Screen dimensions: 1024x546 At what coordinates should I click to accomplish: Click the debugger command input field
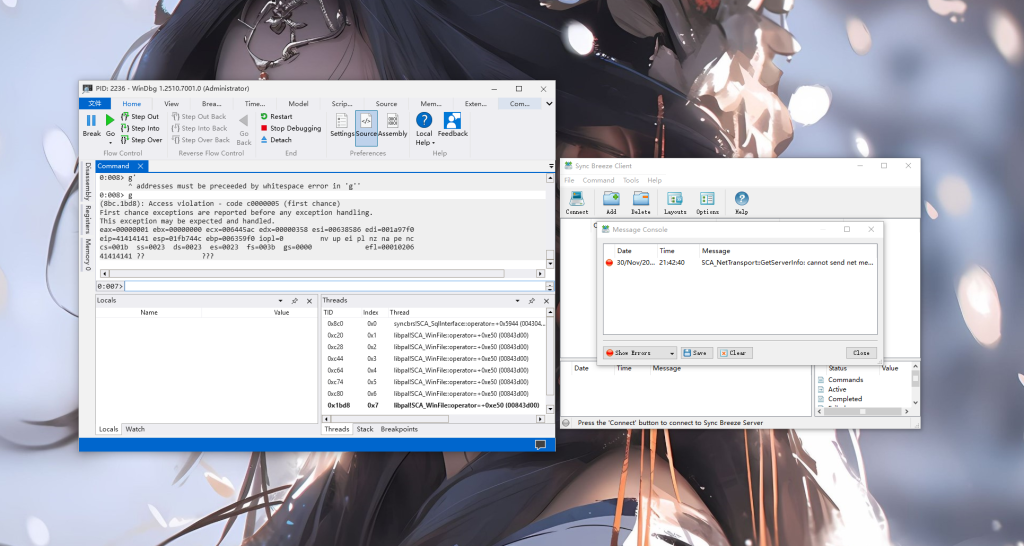click(x=330, y=286)
